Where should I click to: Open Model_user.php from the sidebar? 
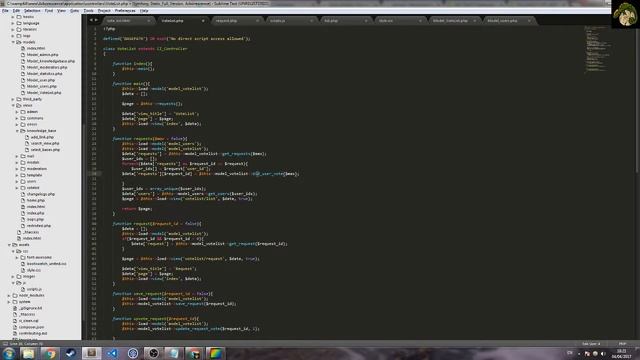[41, 80]
